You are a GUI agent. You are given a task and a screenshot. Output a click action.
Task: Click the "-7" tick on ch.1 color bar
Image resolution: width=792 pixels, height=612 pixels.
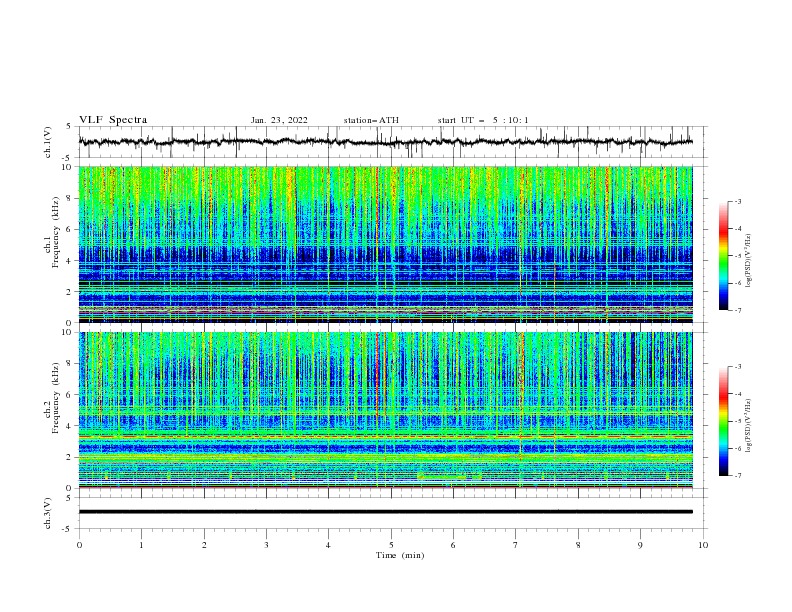coord(737,310)
